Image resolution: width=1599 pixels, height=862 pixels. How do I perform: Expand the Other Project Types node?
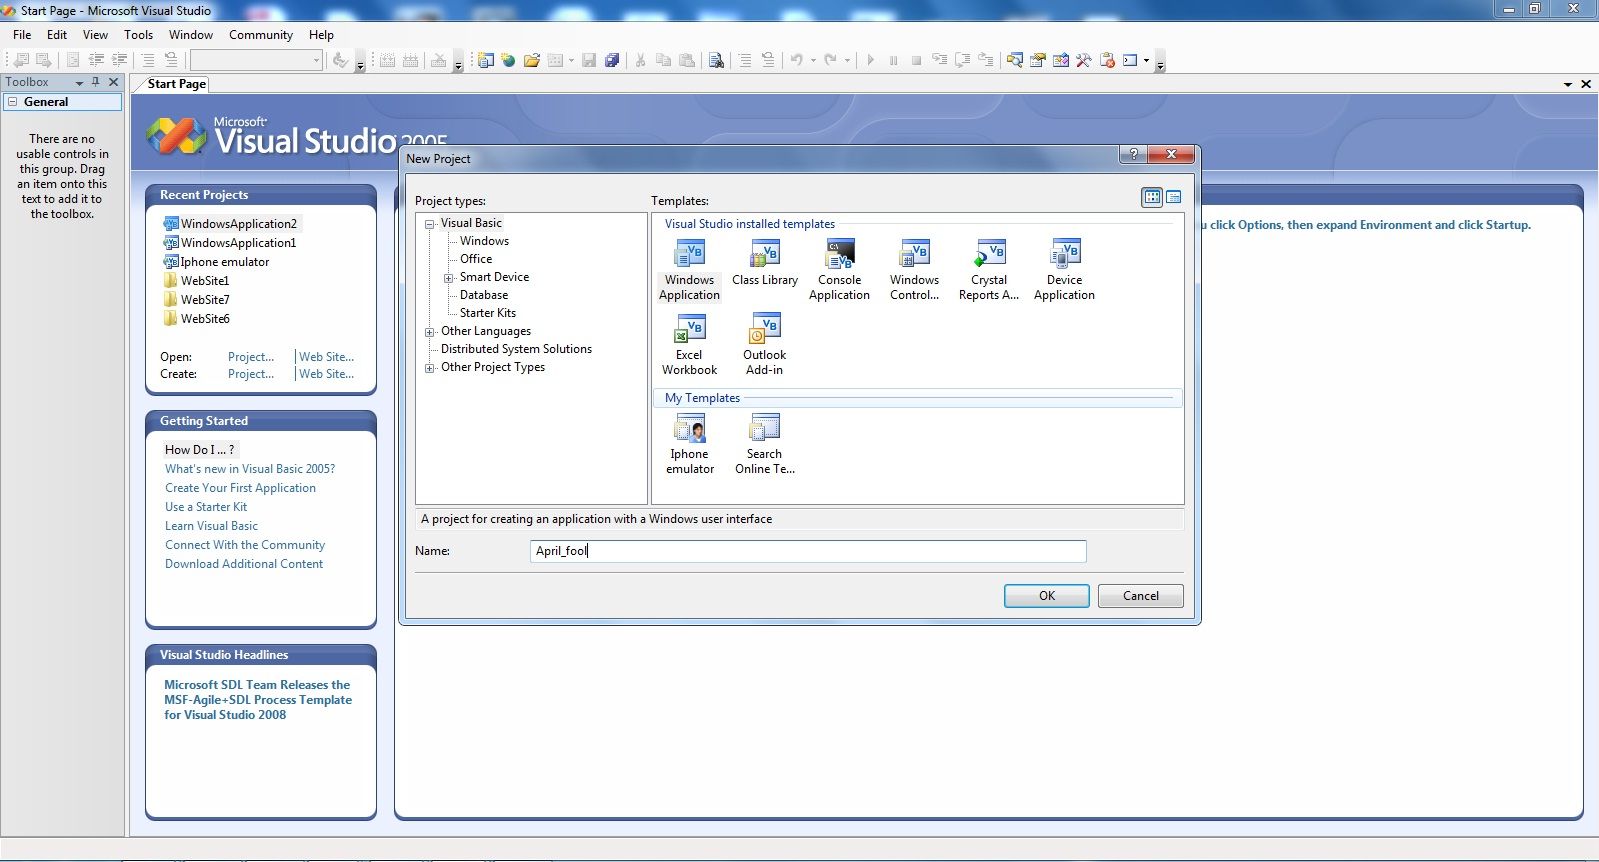(430, 368)
